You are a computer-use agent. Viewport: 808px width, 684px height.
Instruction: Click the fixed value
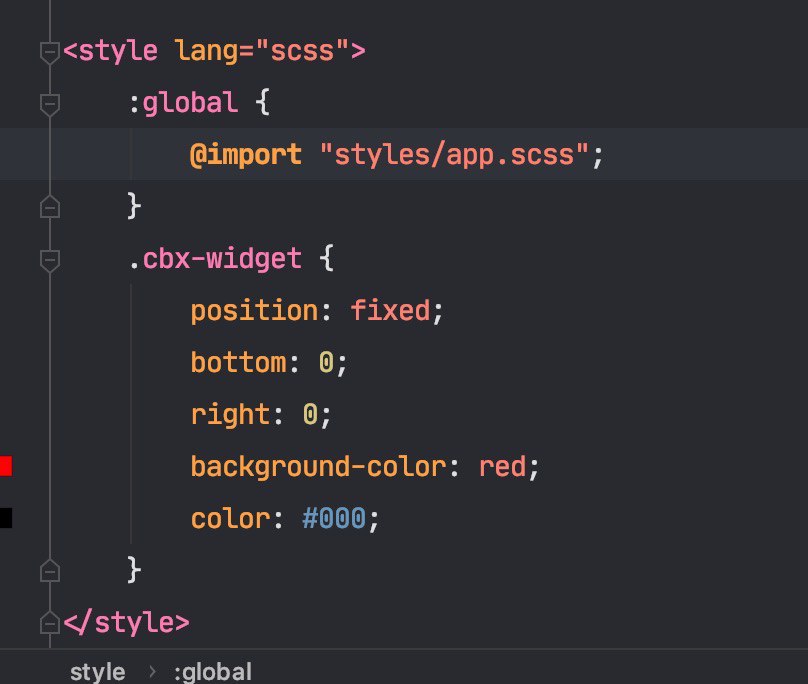[x=390, y=310]
